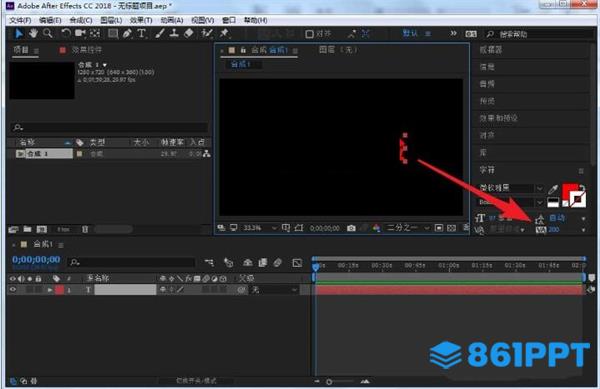Toggle Motion Blur enable in timeline
The width and height of the screenshot is (600, 389).
pos(278,263)
